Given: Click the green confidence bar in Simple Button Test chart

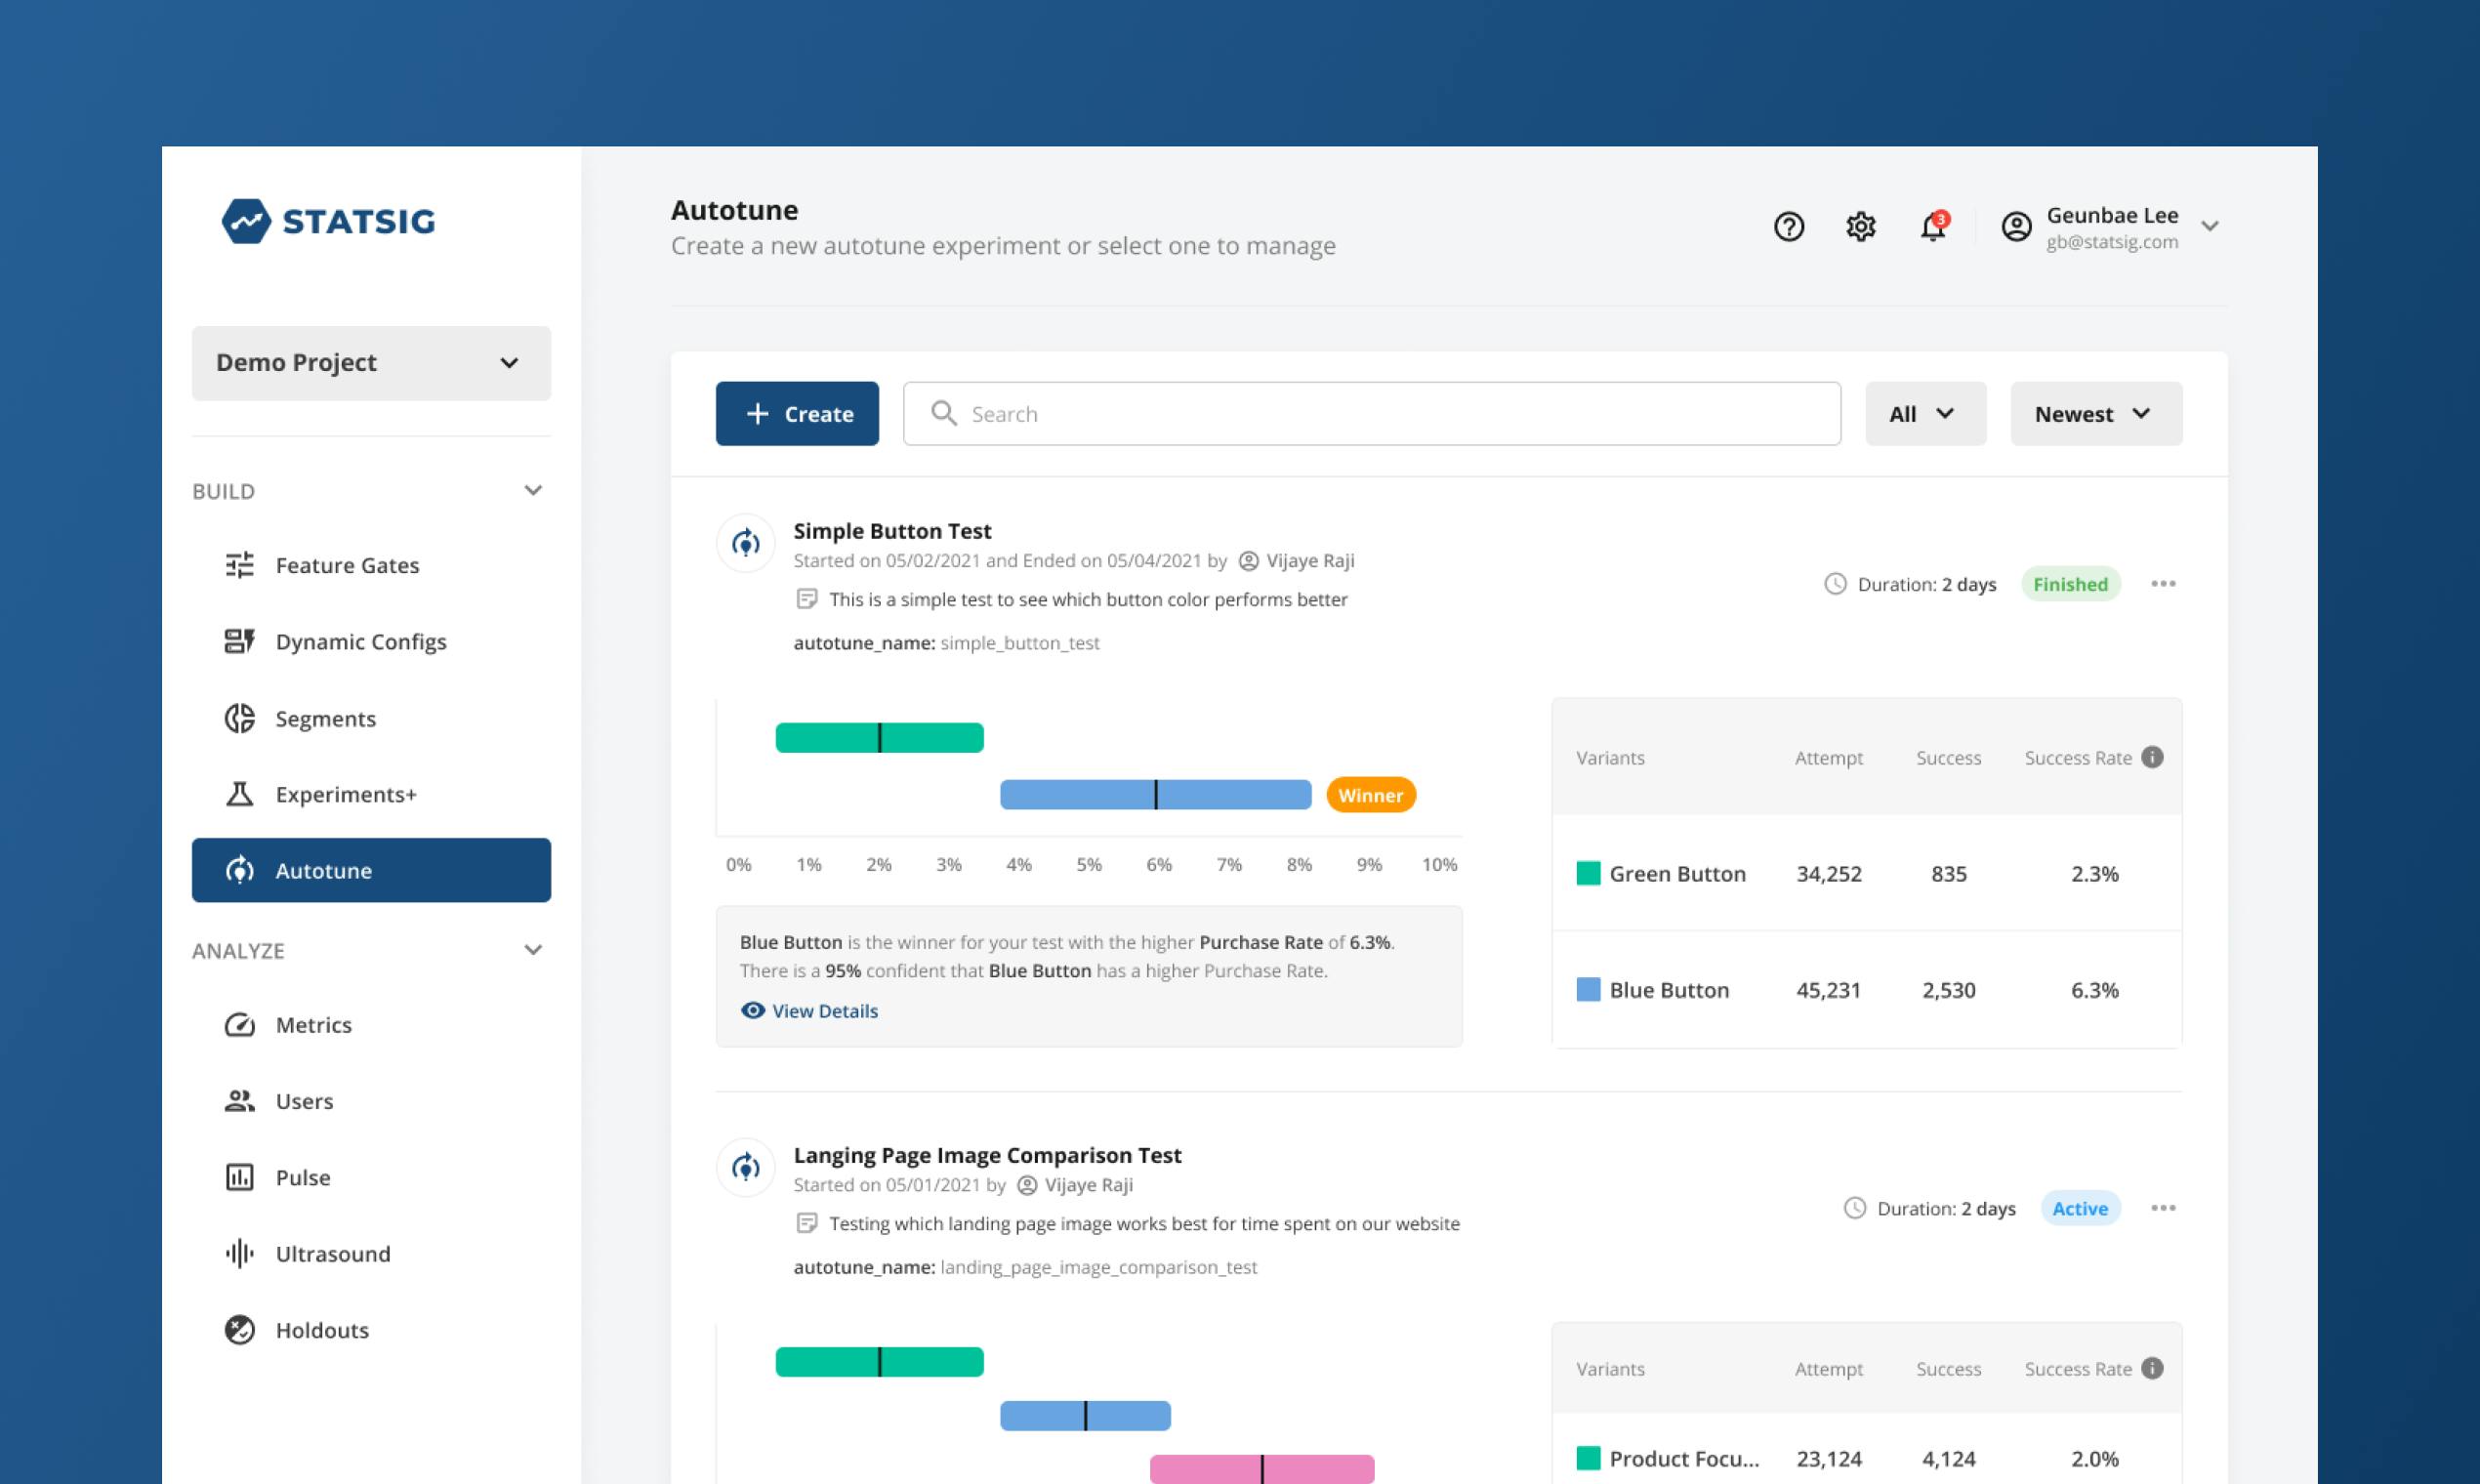Looking at the screenshot, I should [x=879, y=737].
